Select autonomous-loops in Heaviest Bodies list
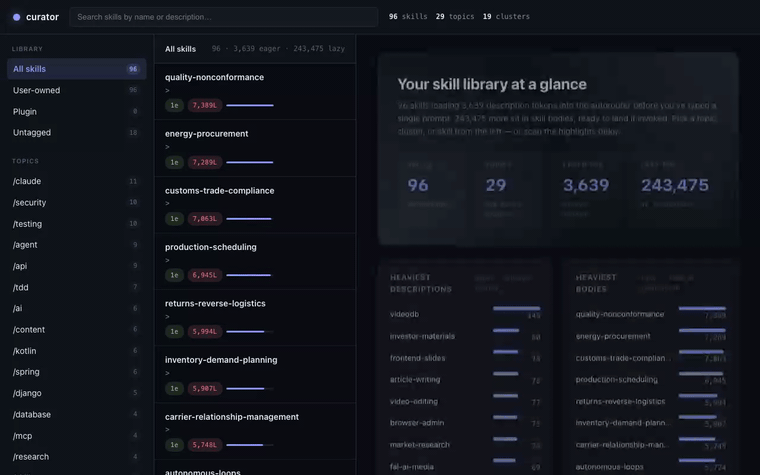This screenshot has height=475, width=760. 650,466
